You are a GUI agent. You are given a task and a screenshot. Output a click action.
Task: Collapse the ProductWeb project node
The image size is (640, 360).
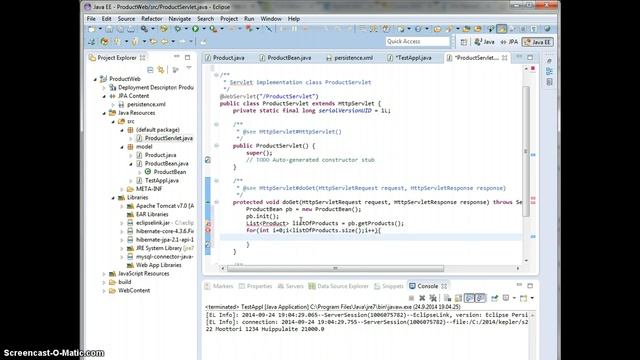click(x=95, y=79)
